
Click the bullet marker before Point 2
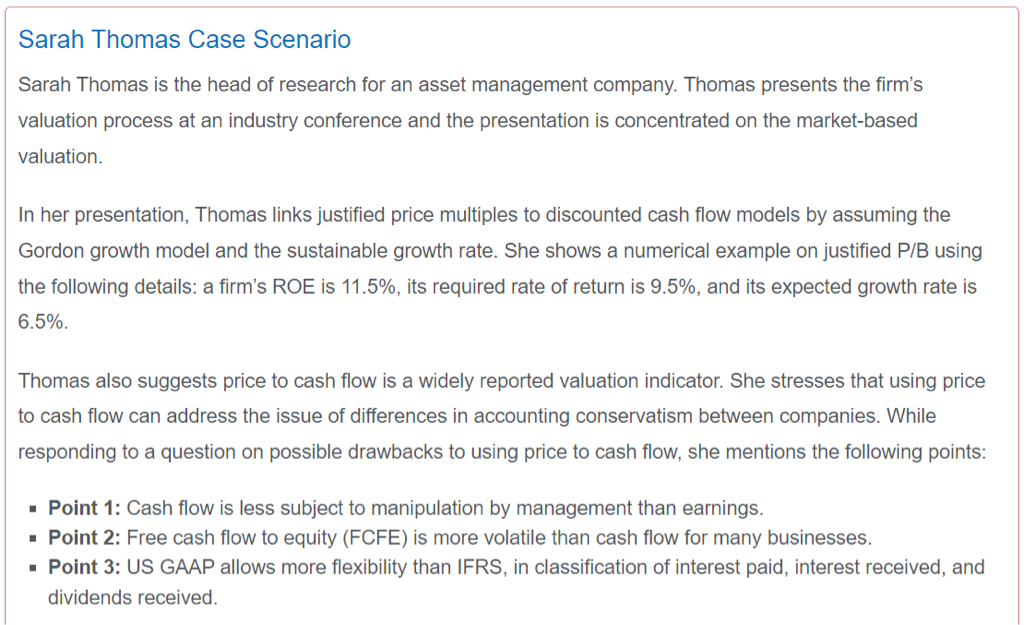point(35,538)
